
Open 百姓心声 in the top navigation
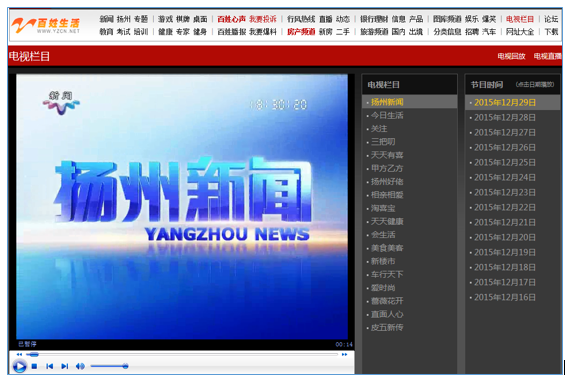pos(231,19)
